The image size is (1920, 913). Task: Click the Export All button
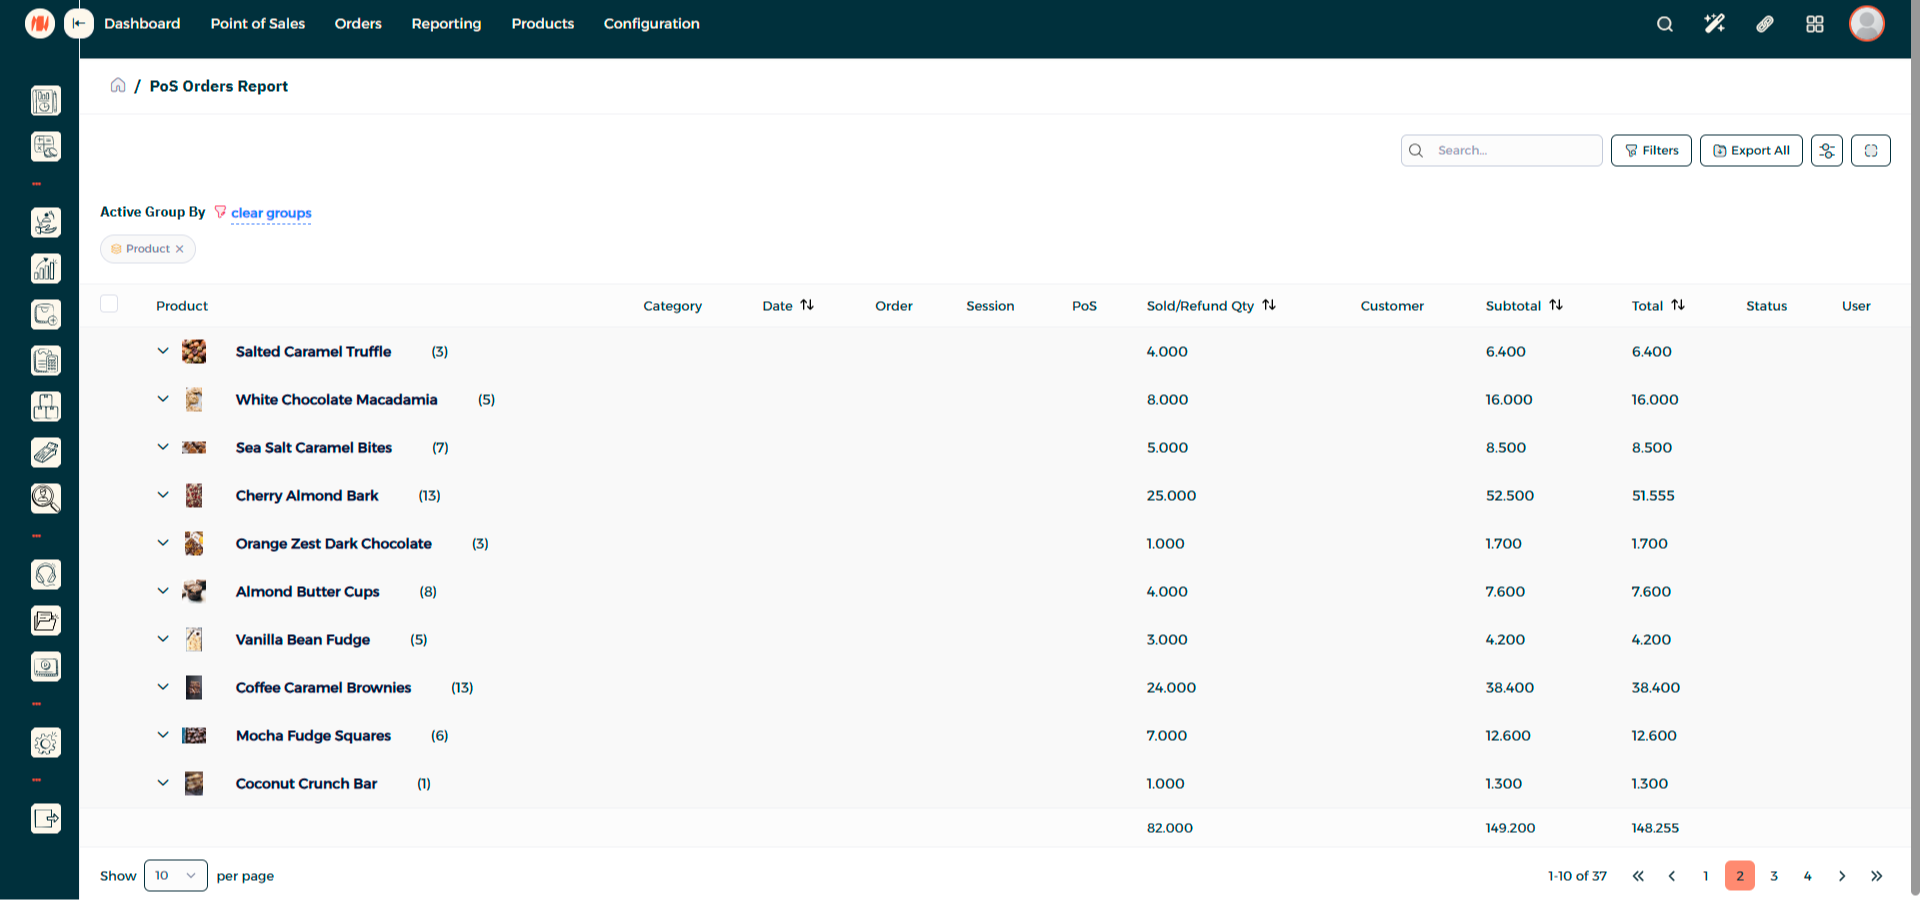coord(1751,151)
